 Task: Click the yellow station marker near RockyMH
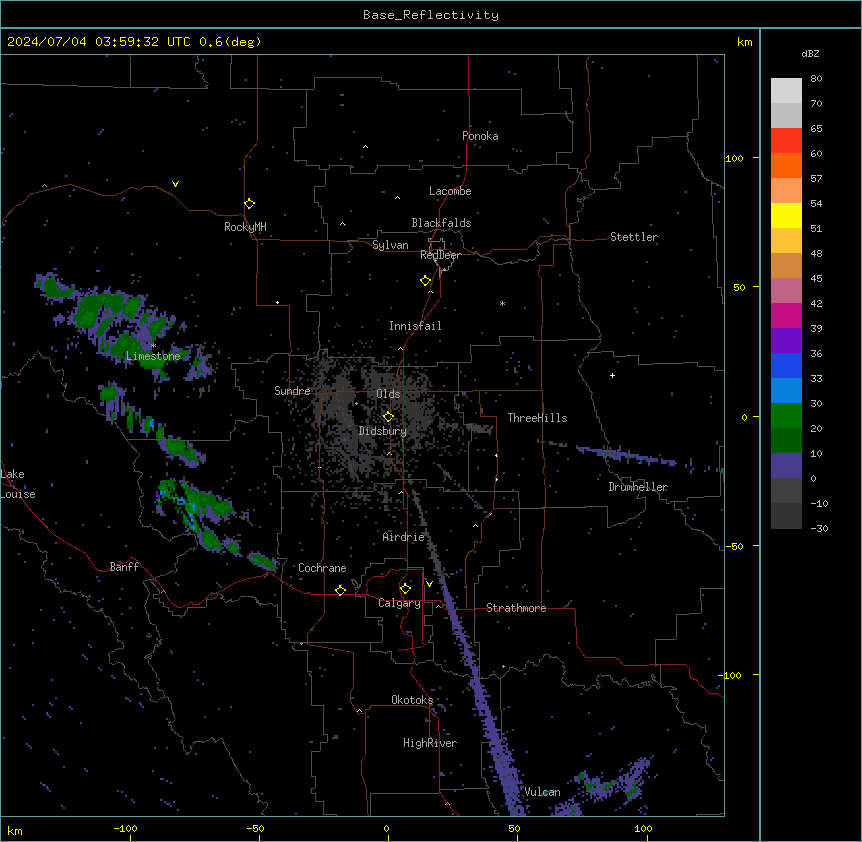pos(249,203)
